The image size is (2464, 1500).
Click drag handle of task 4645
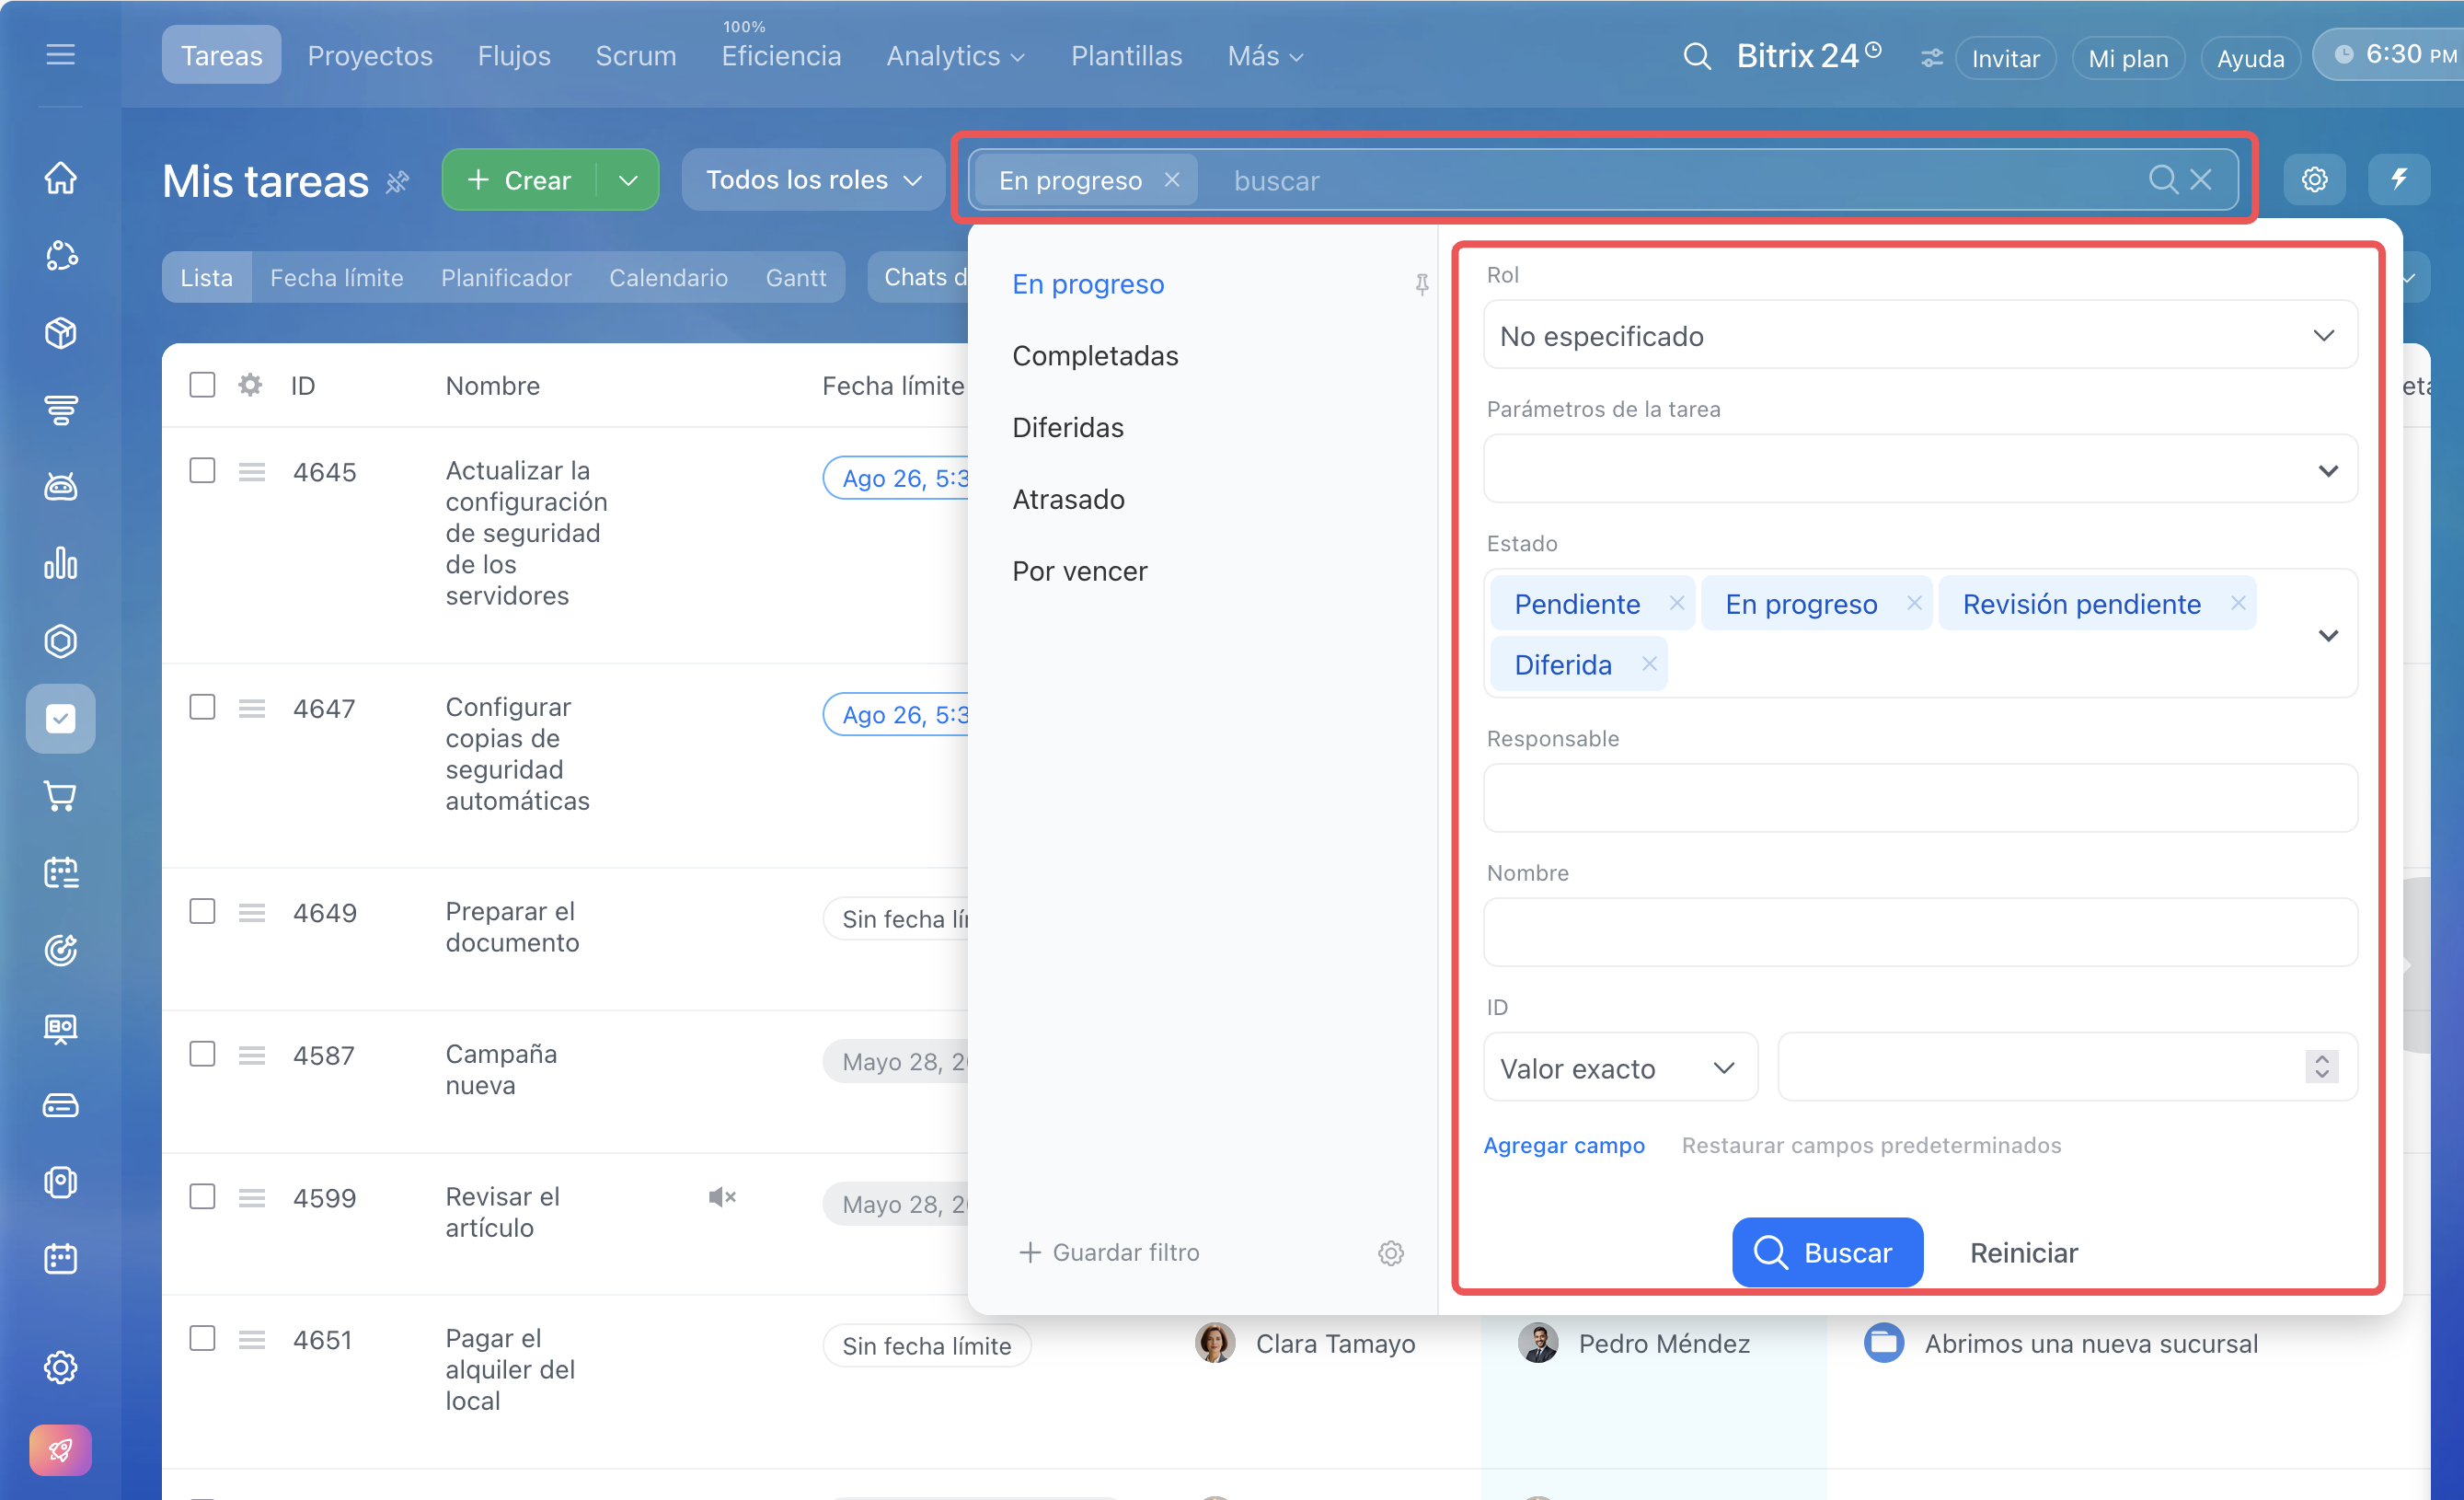252,471
